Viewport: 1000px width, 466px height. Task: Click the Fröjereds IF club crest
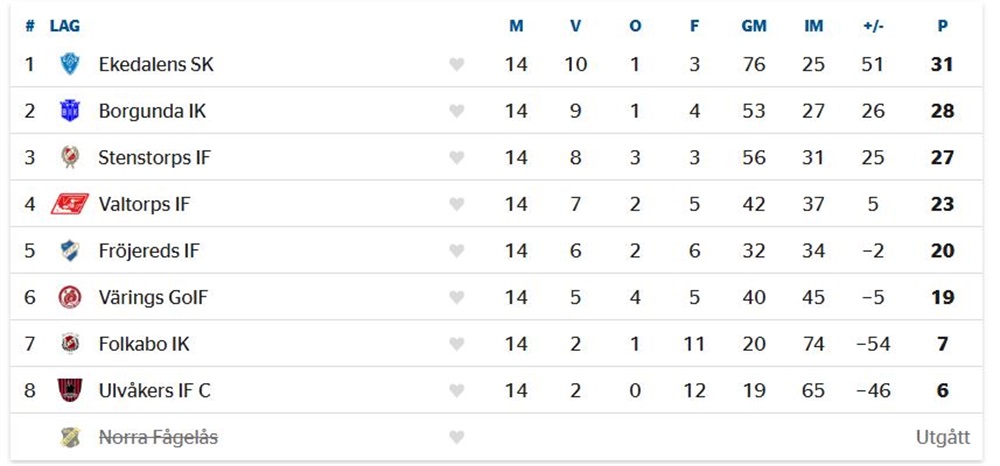coord(70,251)
